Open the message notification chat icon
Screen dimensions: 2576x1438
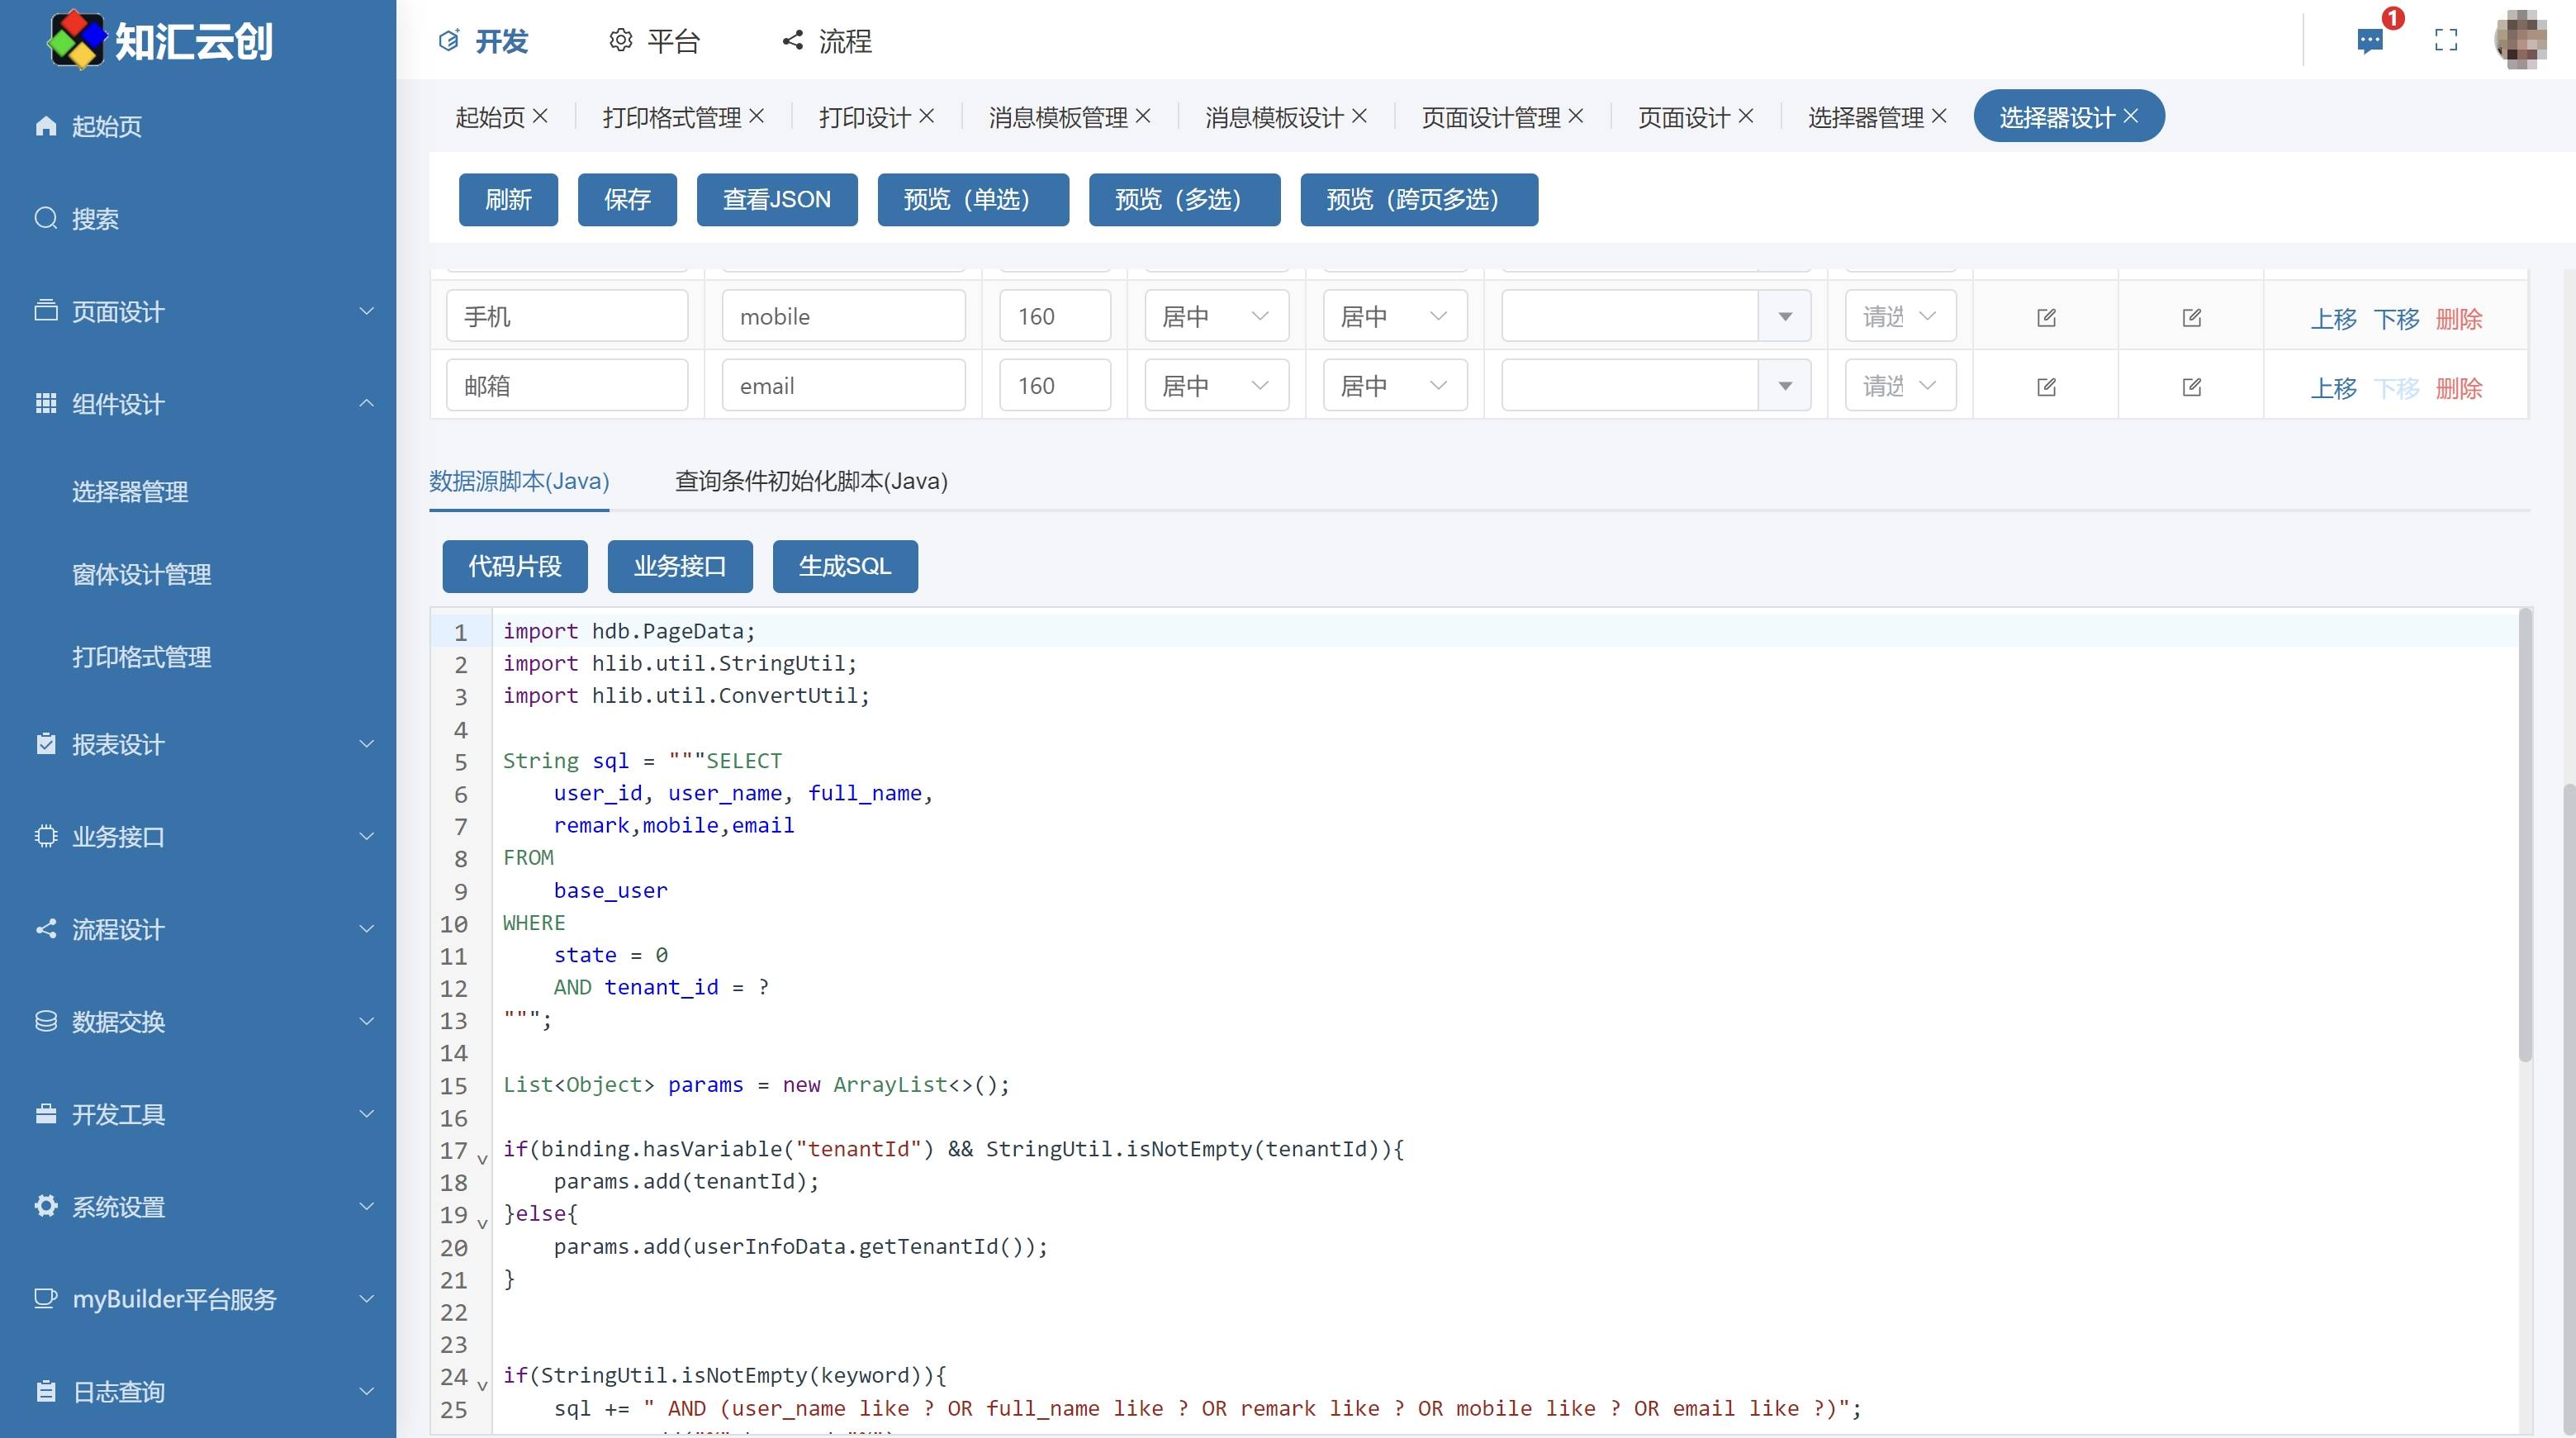2369,41
